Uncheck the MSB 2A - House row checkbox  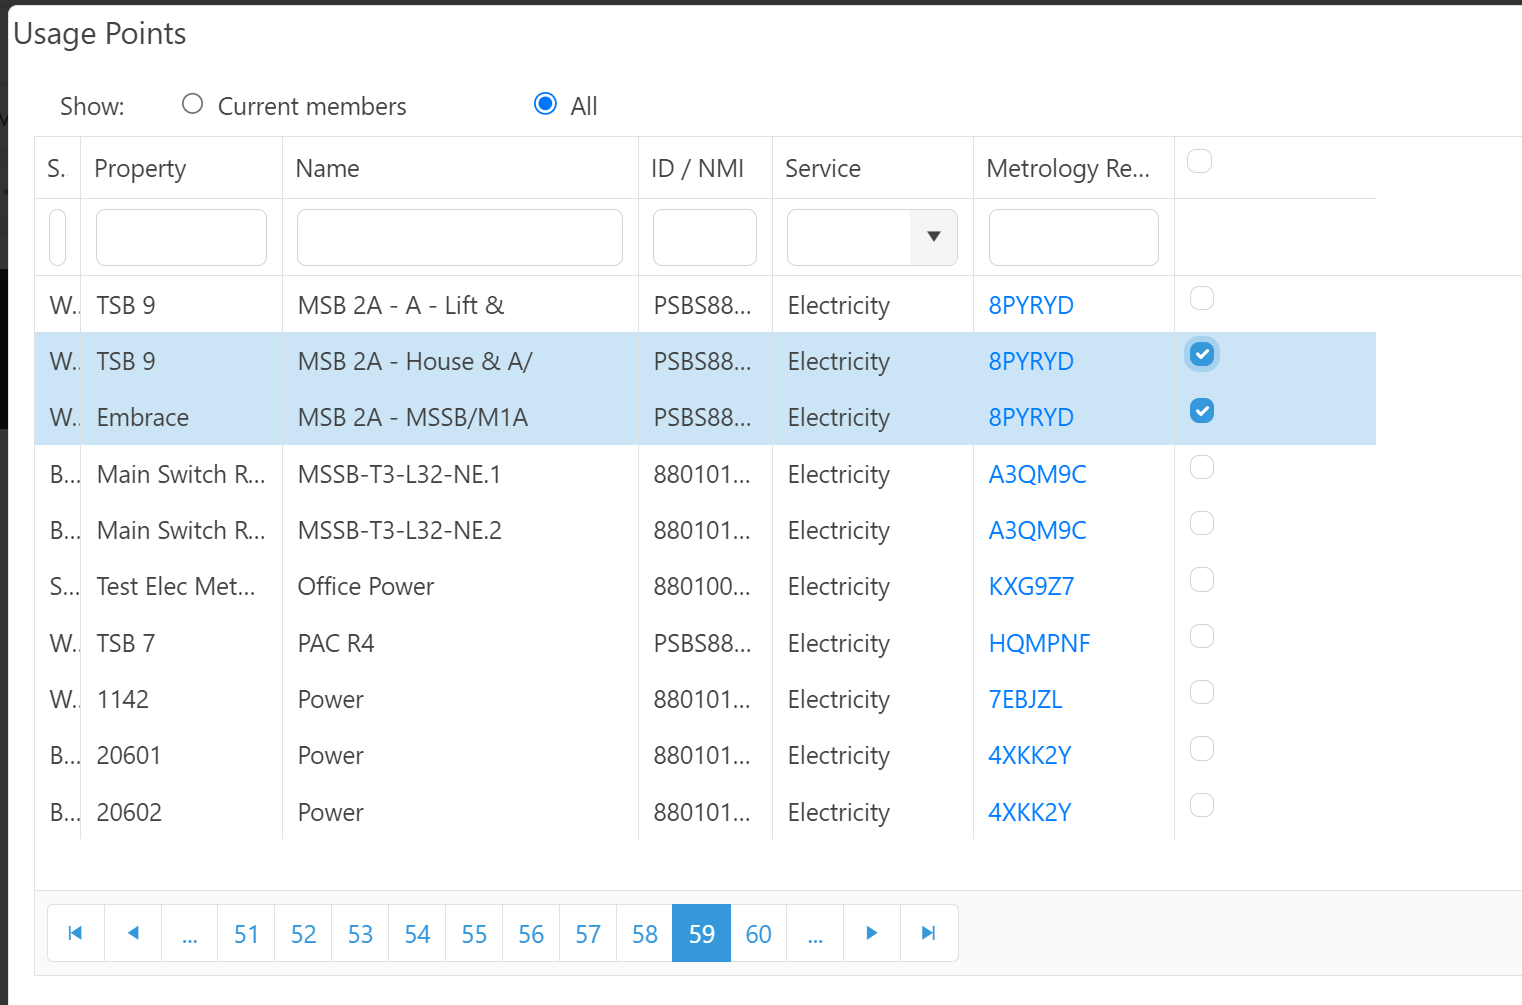(1202, 355)
